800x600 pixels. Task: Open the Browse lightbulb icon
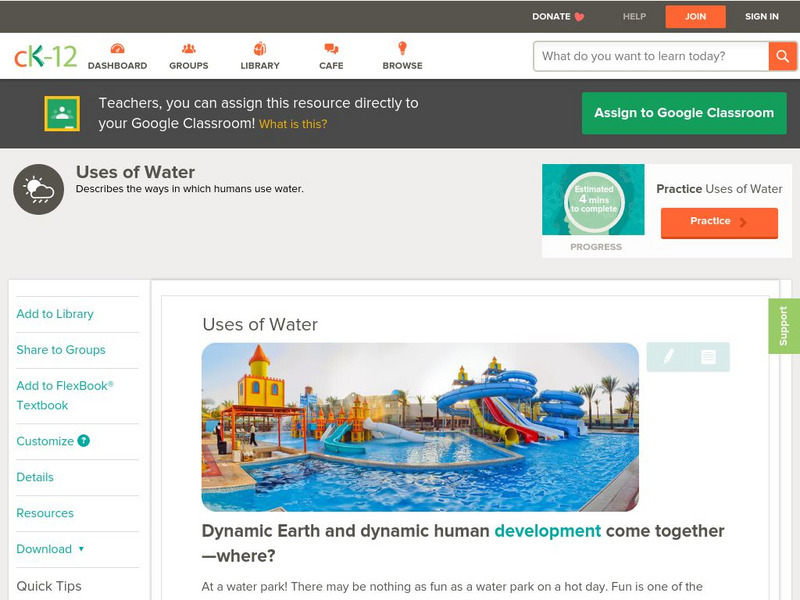tap(402, 49)
